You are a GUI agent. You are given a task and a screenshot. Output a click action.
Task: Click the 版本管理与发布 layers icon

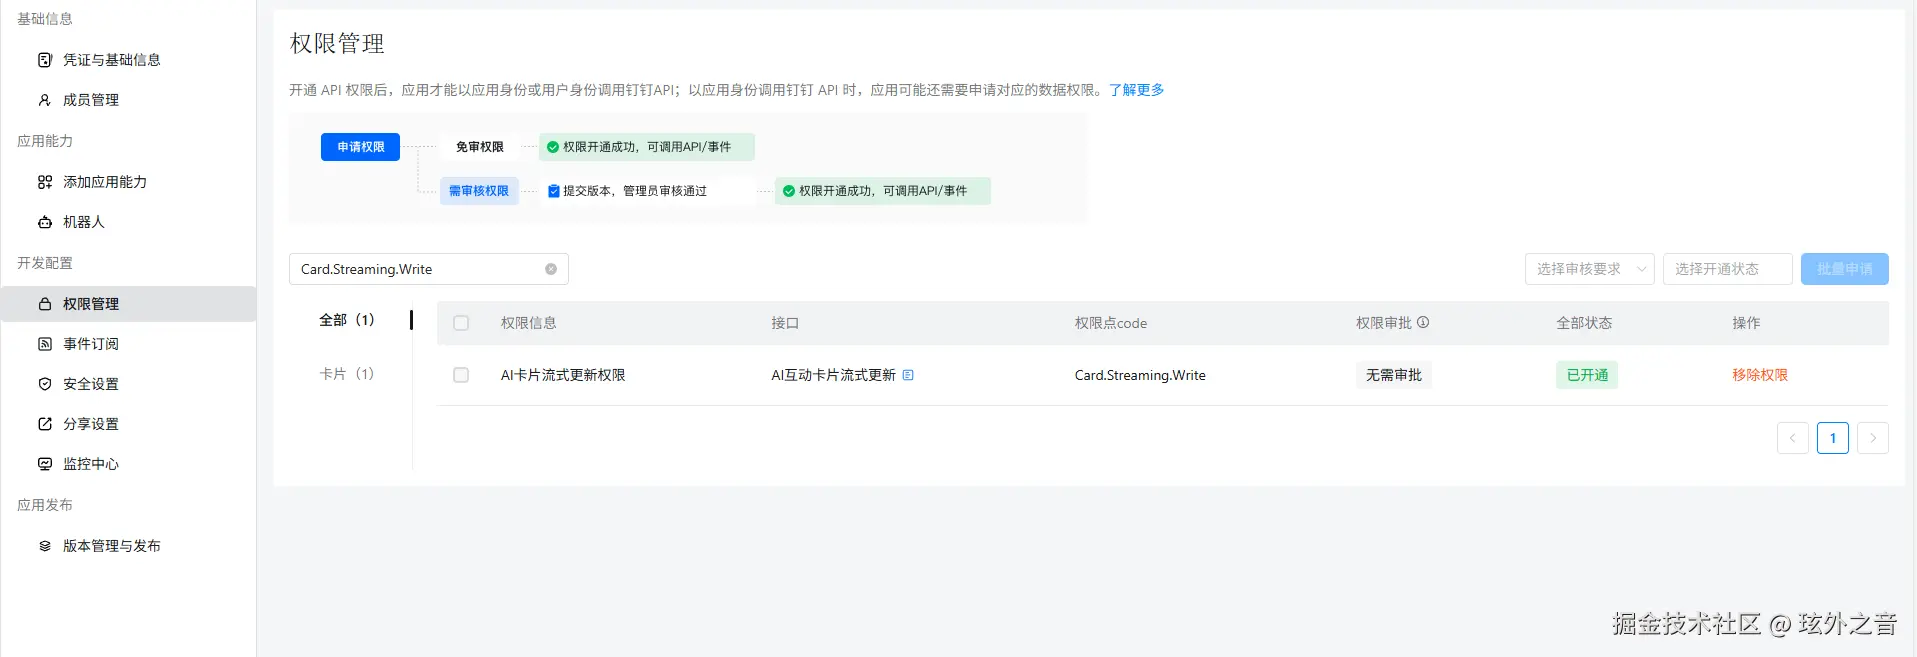44,546
